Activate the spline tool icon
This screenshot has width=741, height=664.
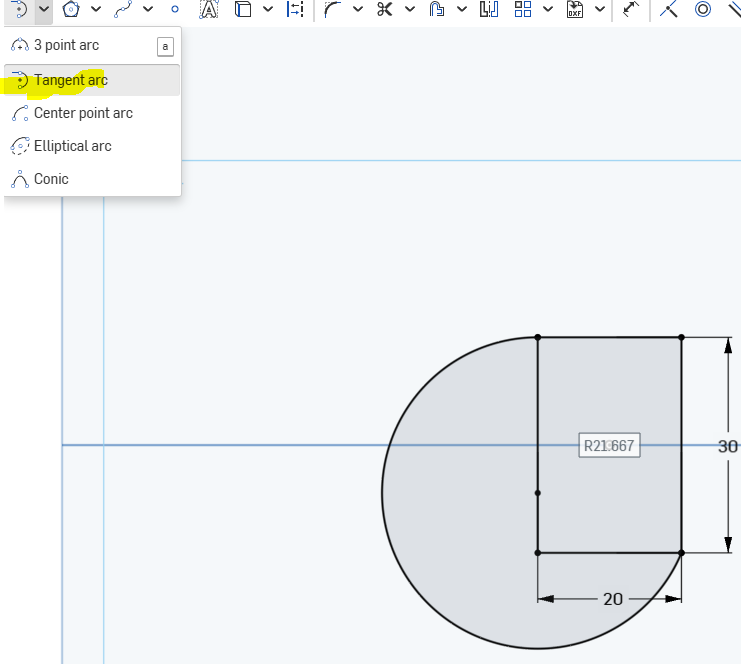point(122,10)
